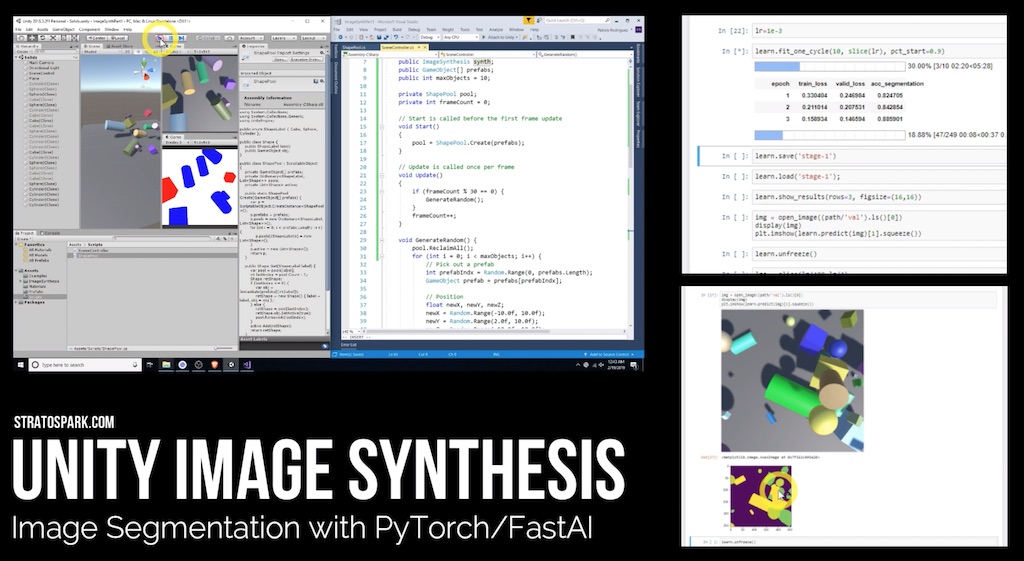1024x561 pixels.
Task: Open the Assembly-CSharp project dropdown
Action: click(390, 54)
